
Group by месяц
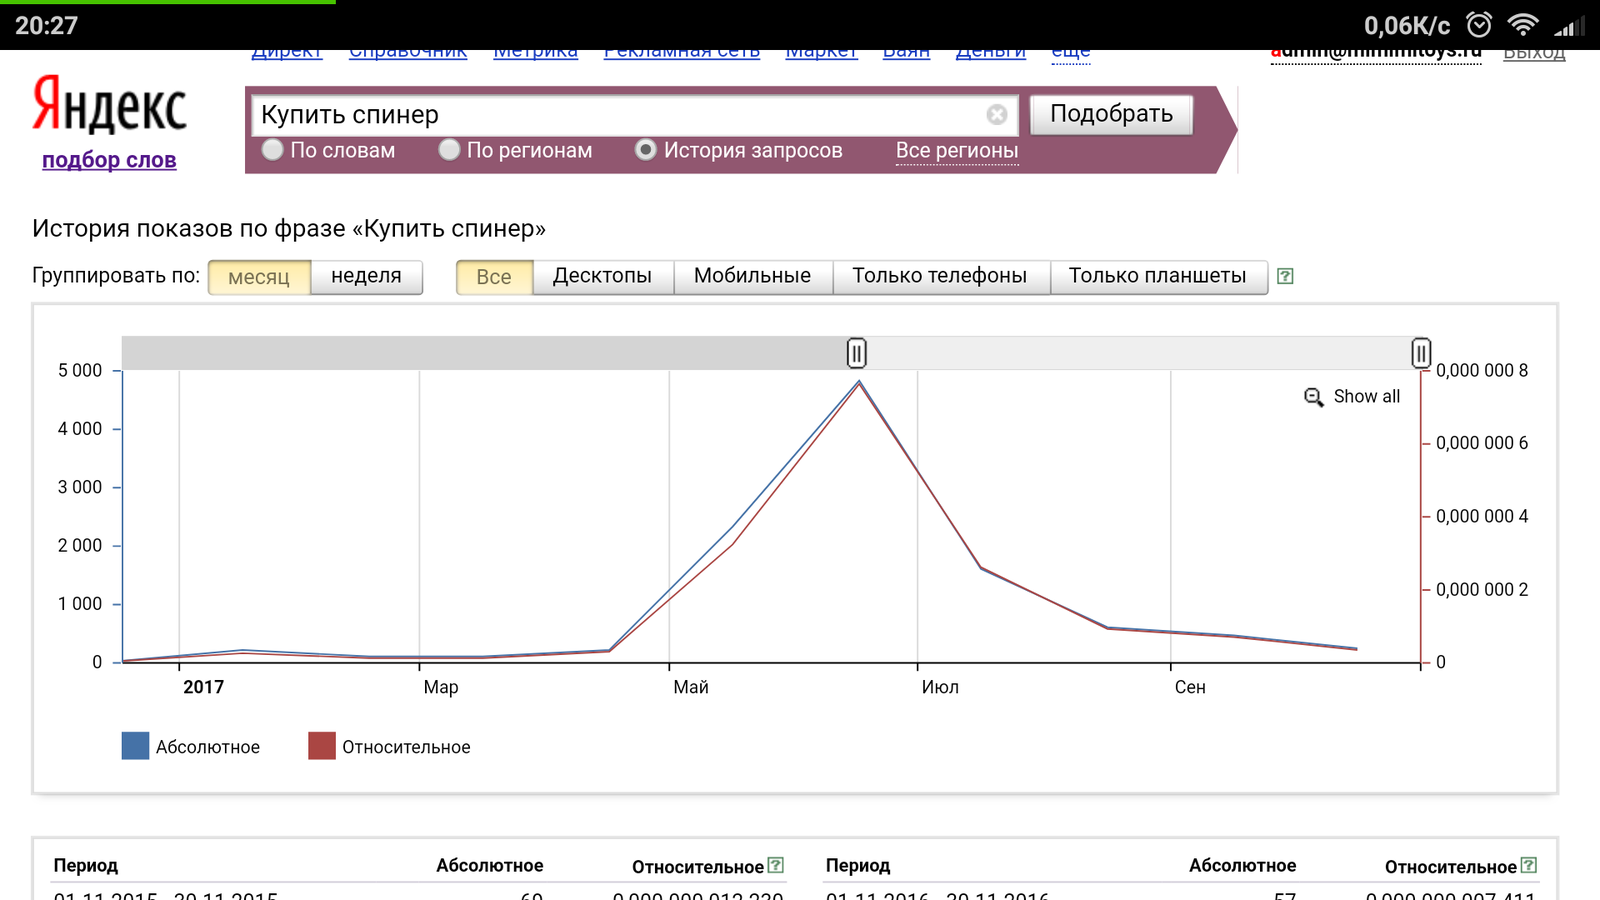pos(259,277)
